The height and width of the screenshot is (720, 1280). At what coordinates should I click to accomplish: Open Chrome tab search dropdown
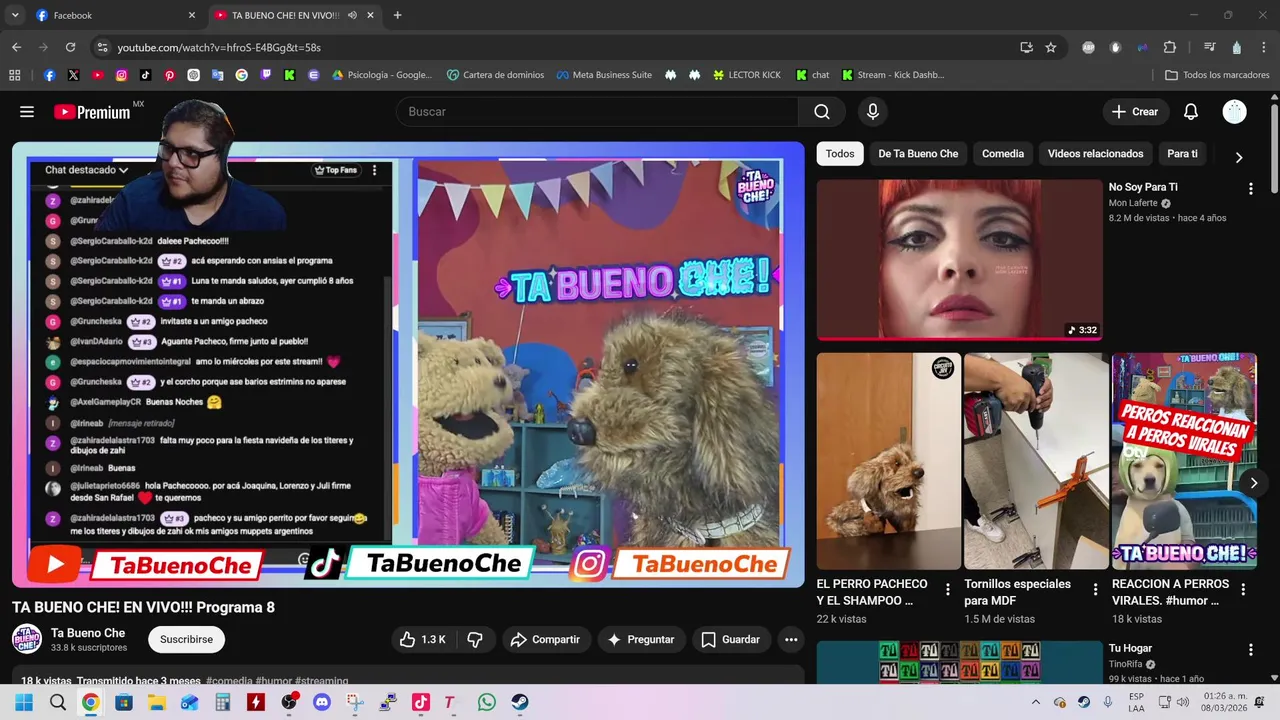pos(14,15)
